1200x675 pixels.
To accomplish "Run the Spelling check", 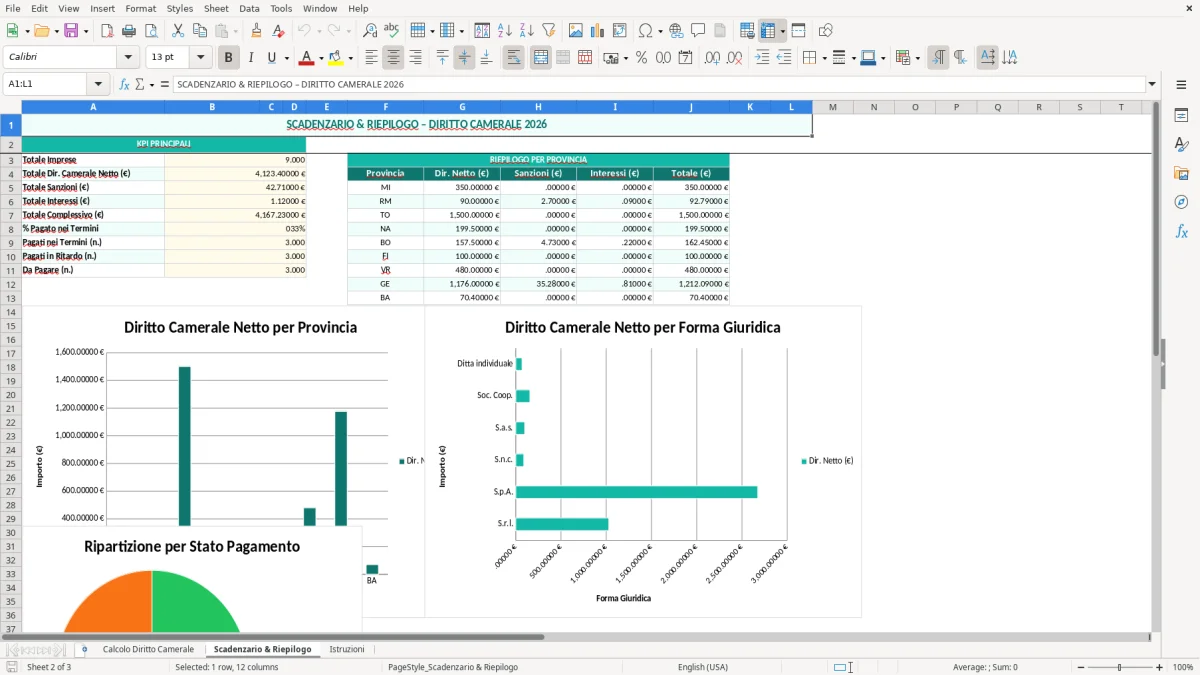I will pyautogui.click(x=392, y=31).
